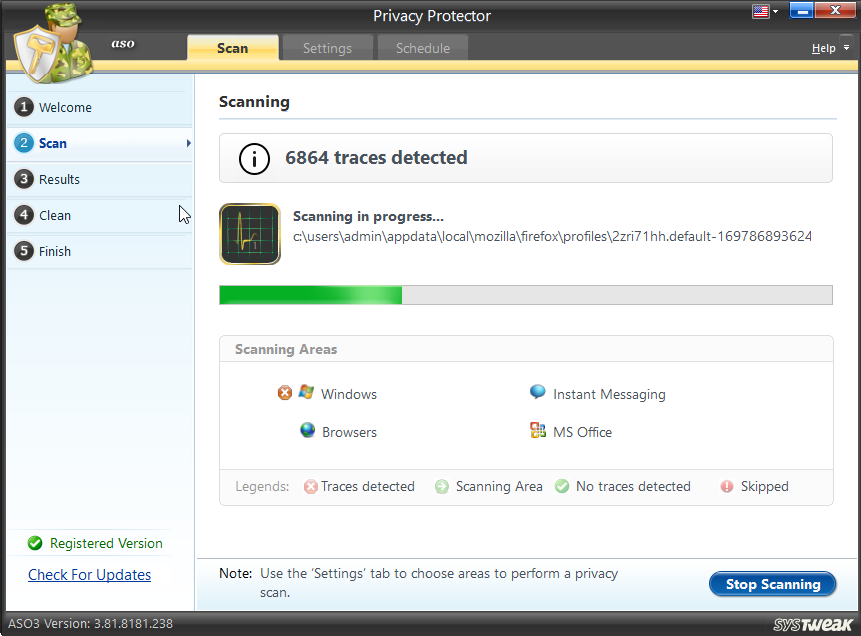Switch to the Settings tab
The height and width of the screenshot is (636, 861).
tap(327, 47)
